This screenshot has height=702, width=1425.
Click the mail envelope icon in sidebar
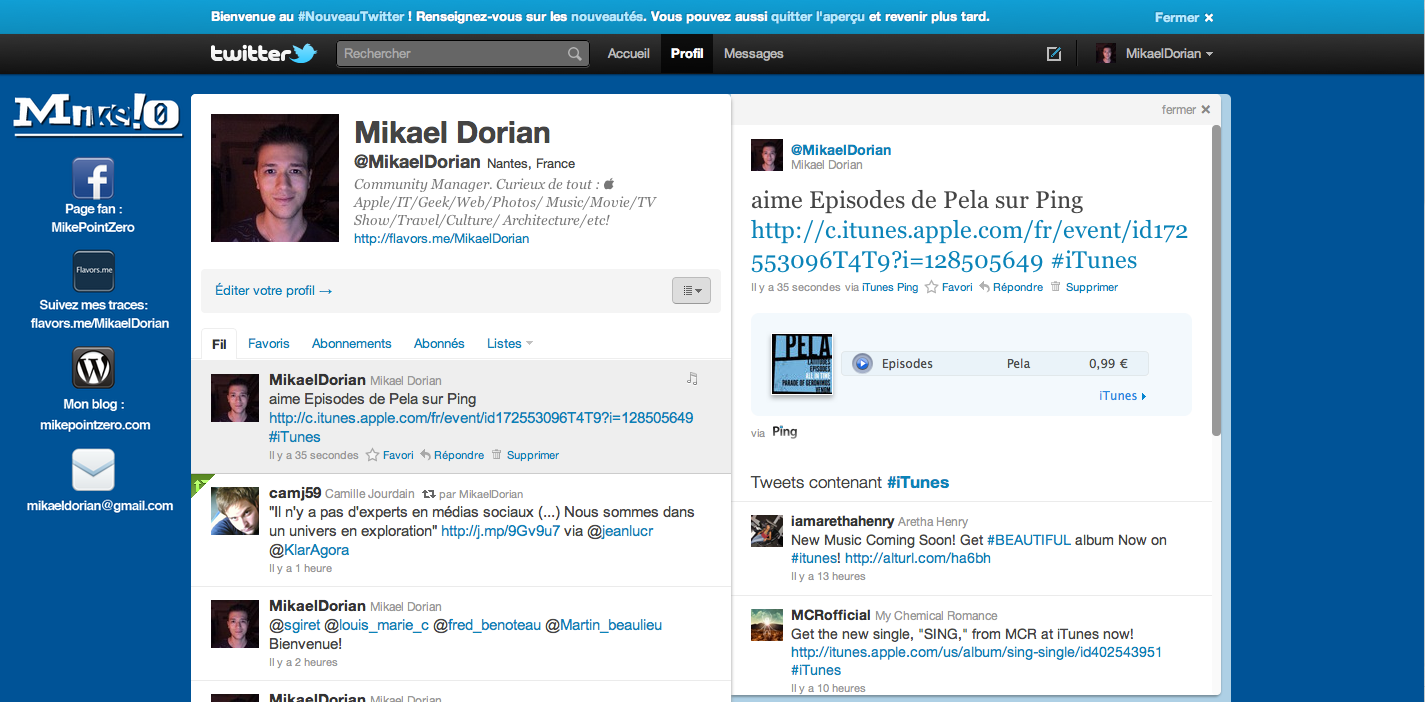tap(93, 470)
